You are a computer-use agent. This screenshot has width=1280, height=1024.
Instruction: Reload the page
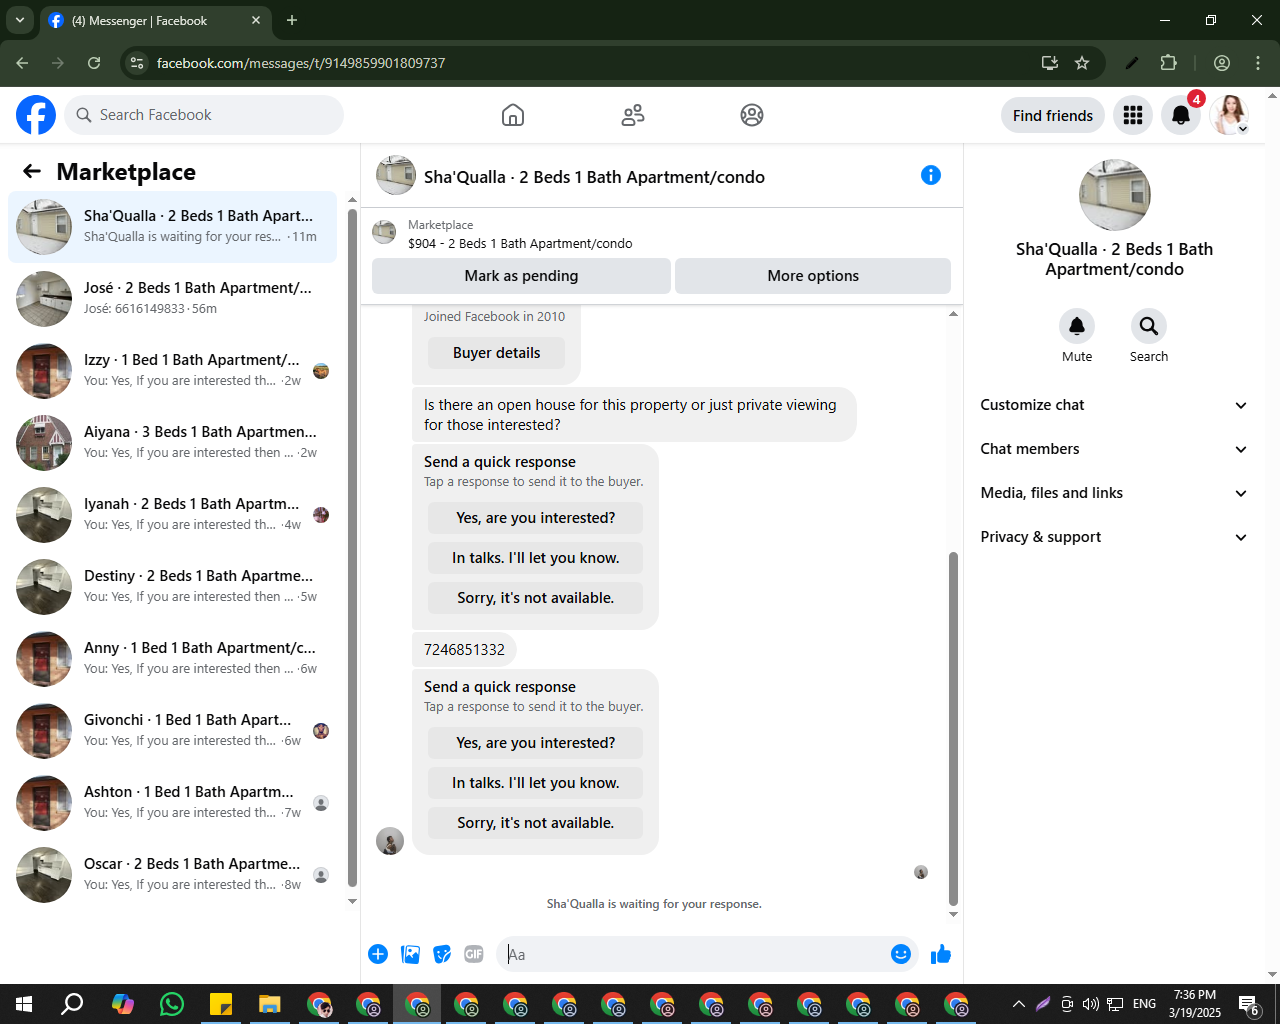point(94,63)
